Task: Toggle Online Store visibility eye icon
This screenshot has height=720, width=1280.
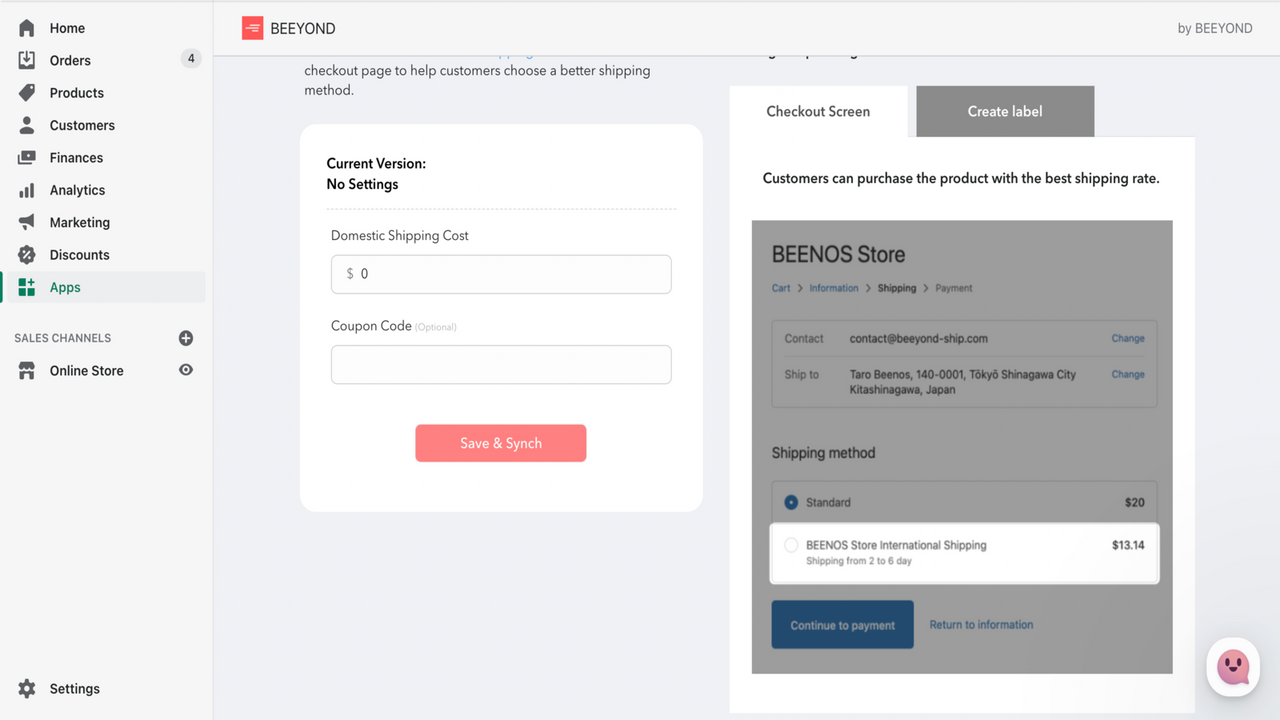Action: (x=185, y=370)
